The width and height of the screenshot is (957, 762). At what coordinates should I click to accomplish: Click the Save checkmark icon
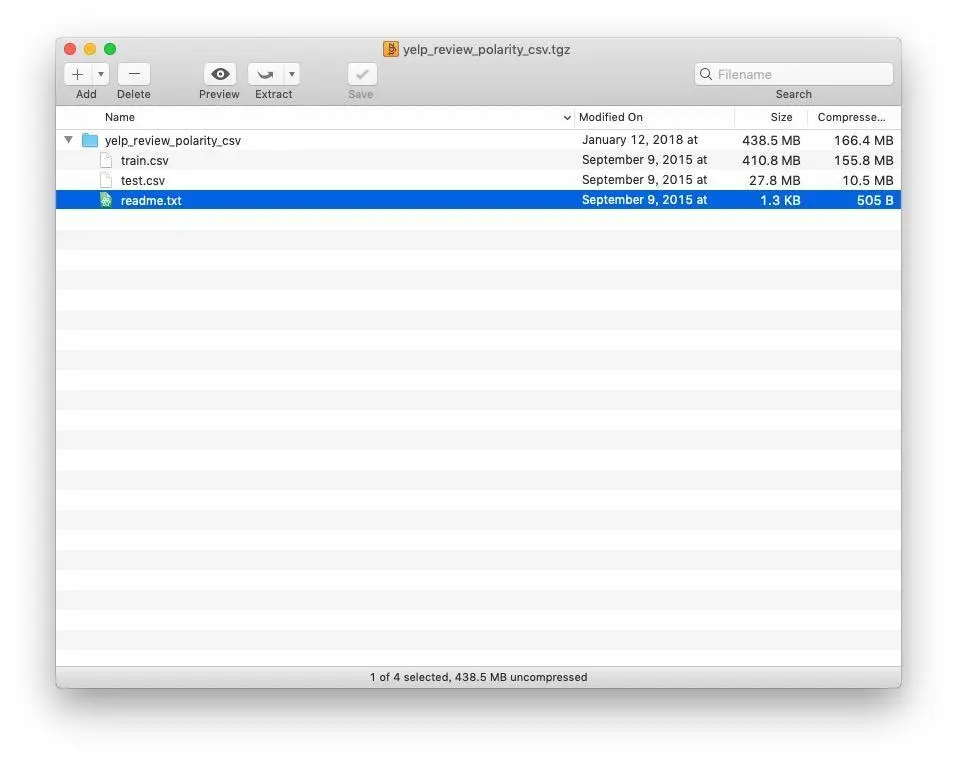(362, 74)
